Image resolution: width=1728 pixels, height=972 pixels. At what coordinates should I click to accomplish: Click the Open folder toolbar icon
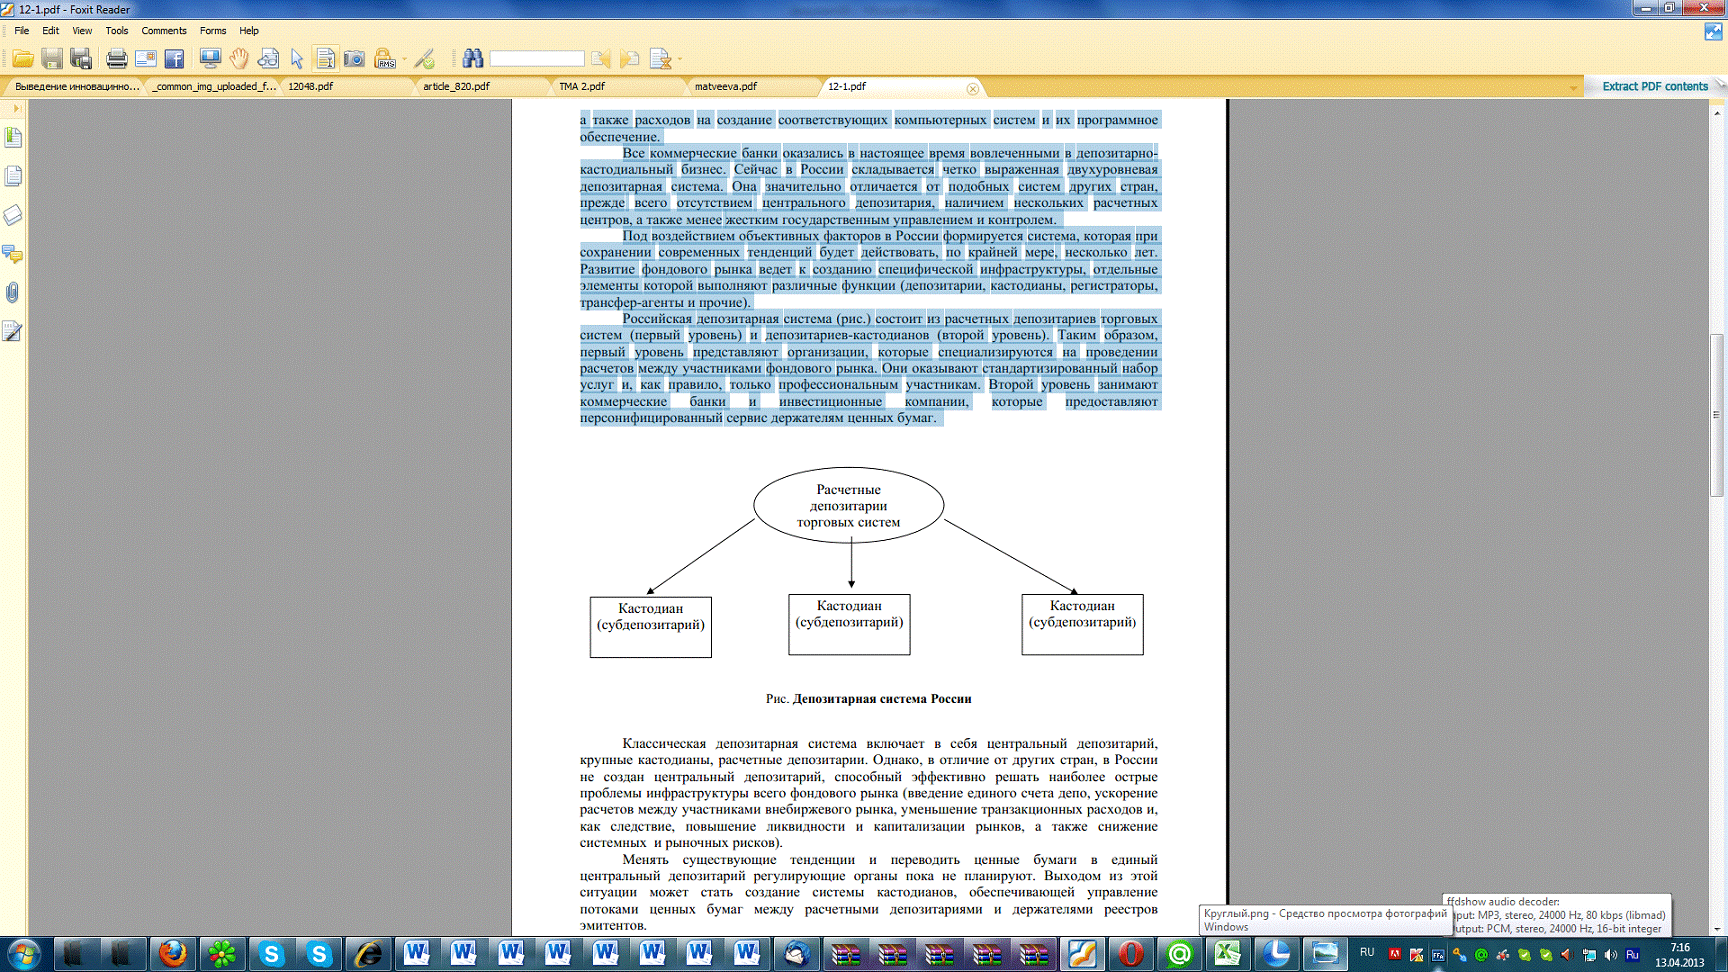coord(22,59)
